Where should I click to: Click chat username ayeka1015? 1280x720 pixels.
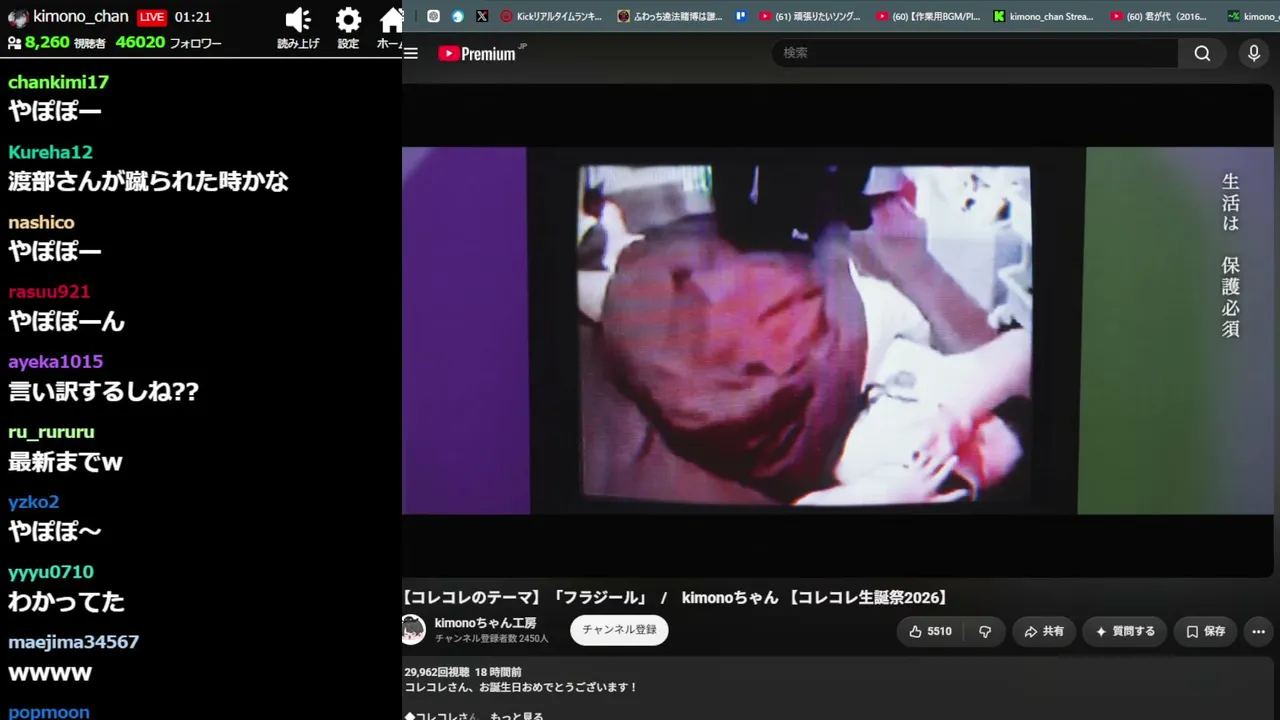point(55,361)
